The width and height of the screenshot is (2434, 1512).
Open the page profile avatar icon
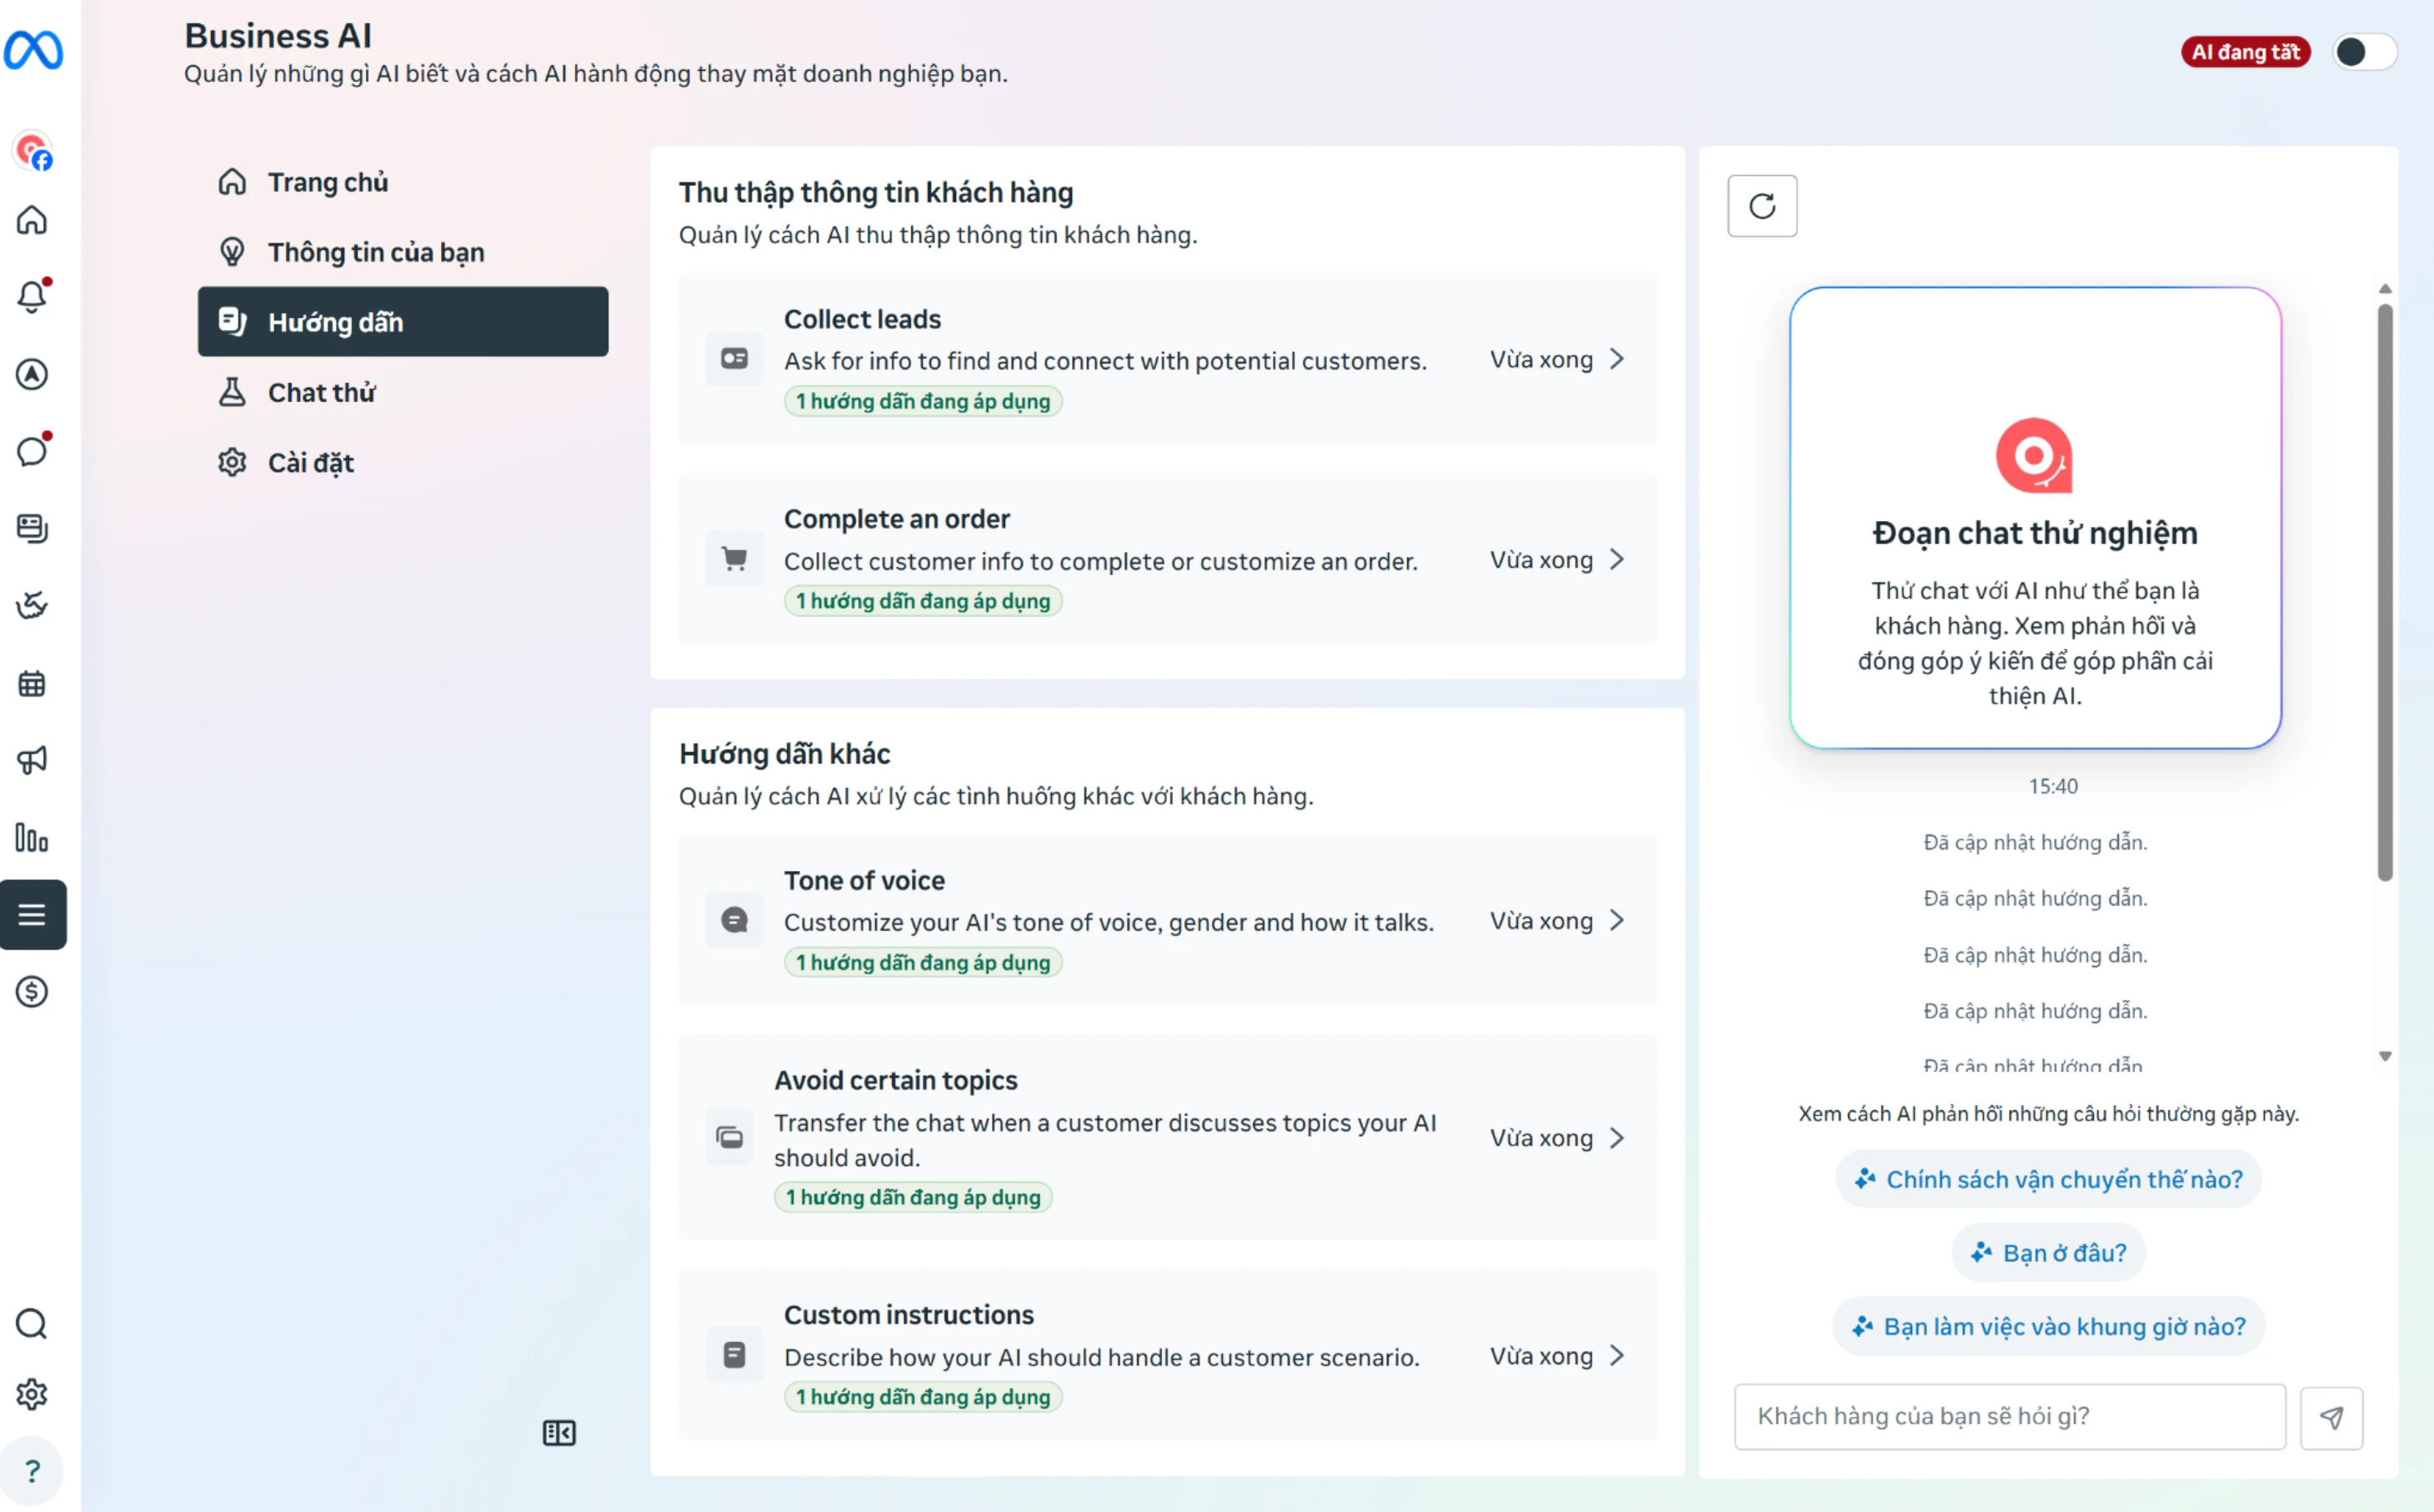tap(33, 152)
